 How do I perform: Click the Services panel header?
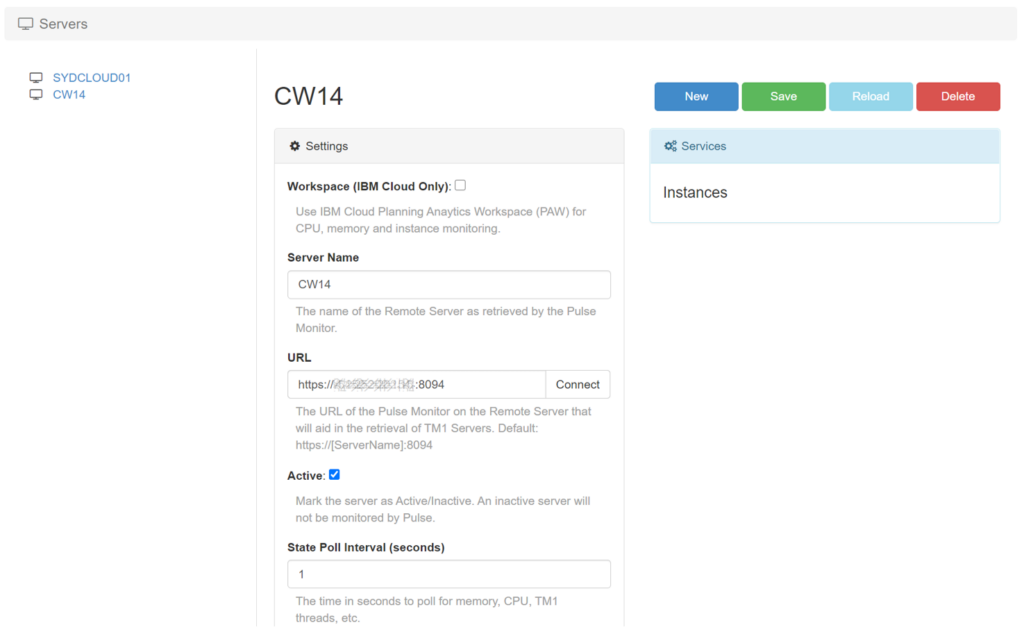click(x=824, y=146)
